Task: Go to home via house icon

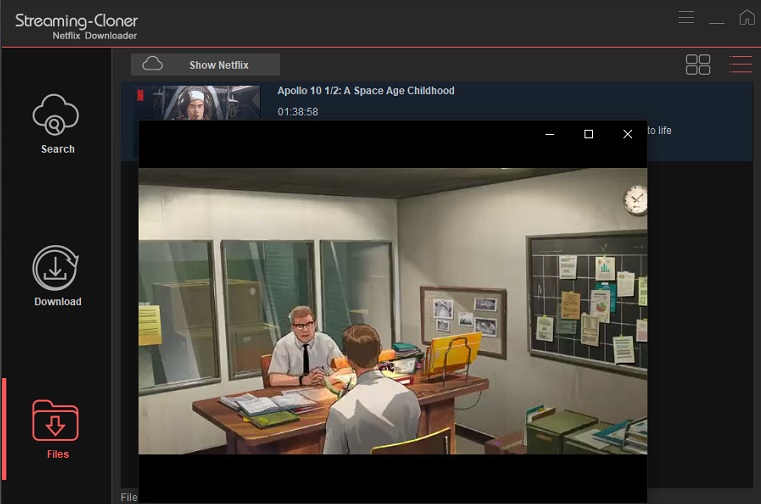Action: (746, 17)
